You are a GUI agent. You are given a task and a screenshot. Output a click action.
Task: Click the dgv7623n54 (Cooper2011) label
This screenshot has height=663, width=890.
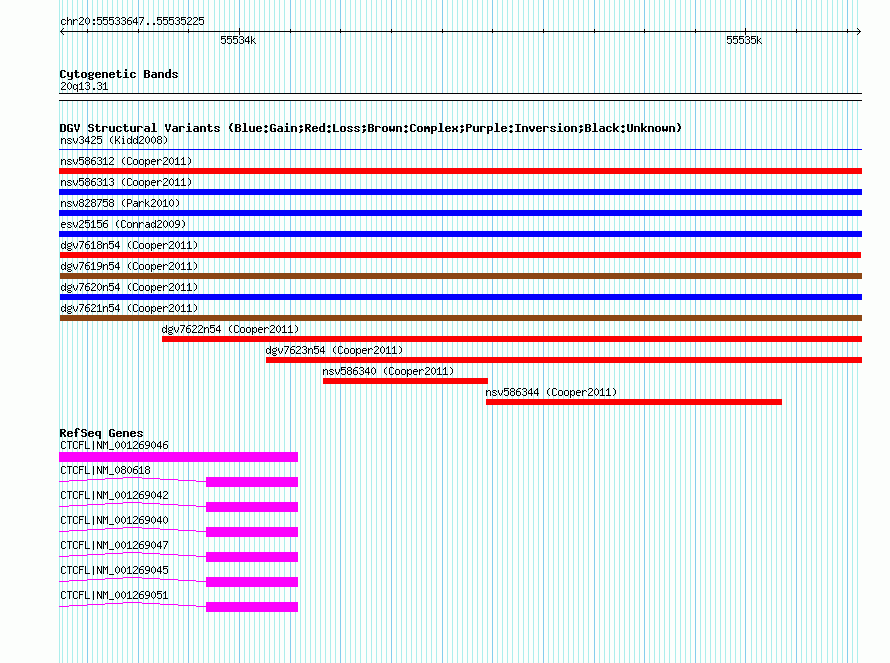[x=334, y=350]
